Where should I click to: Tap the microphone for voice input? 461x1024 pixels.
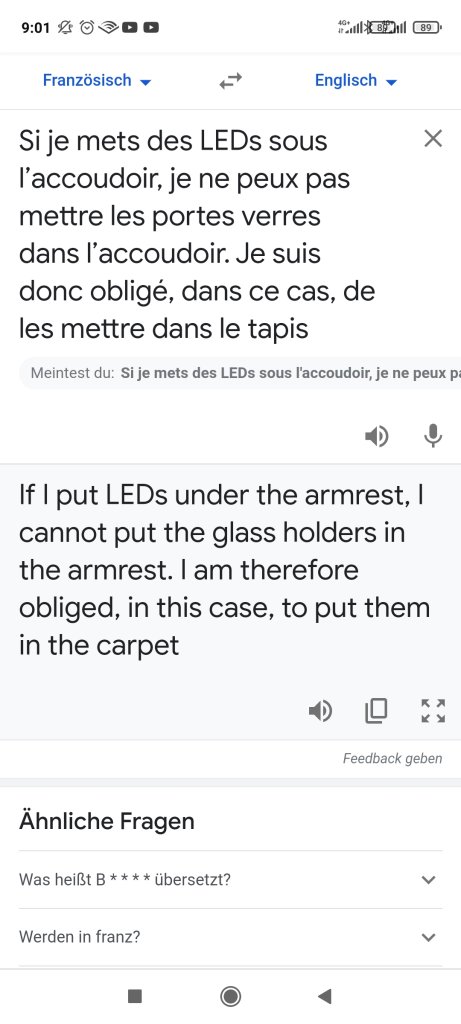click(433, 436)
